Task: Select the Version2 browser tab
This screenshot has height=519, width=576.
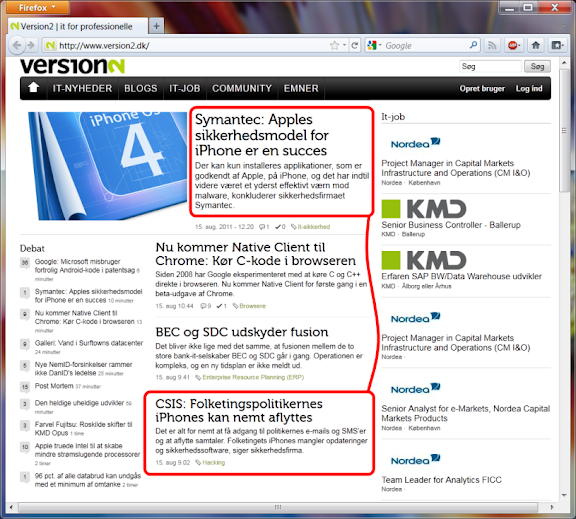Action: pos(77,26)
